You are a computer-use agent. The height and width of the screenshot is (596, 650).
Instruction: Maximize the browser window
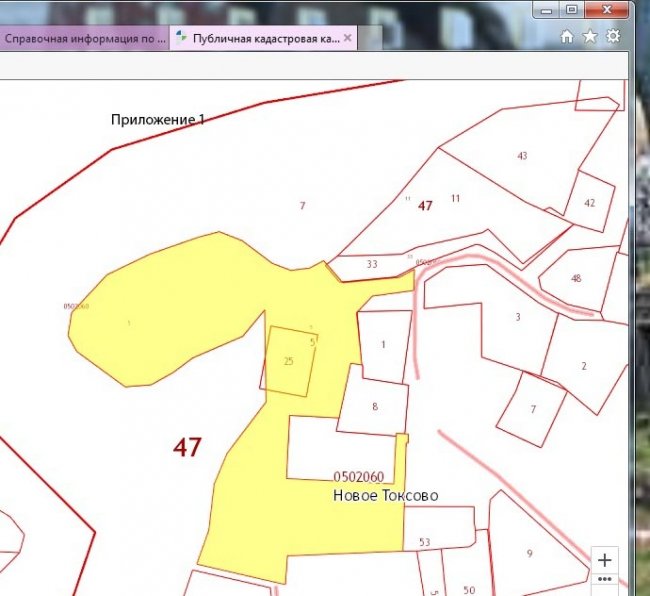(572, 9)
